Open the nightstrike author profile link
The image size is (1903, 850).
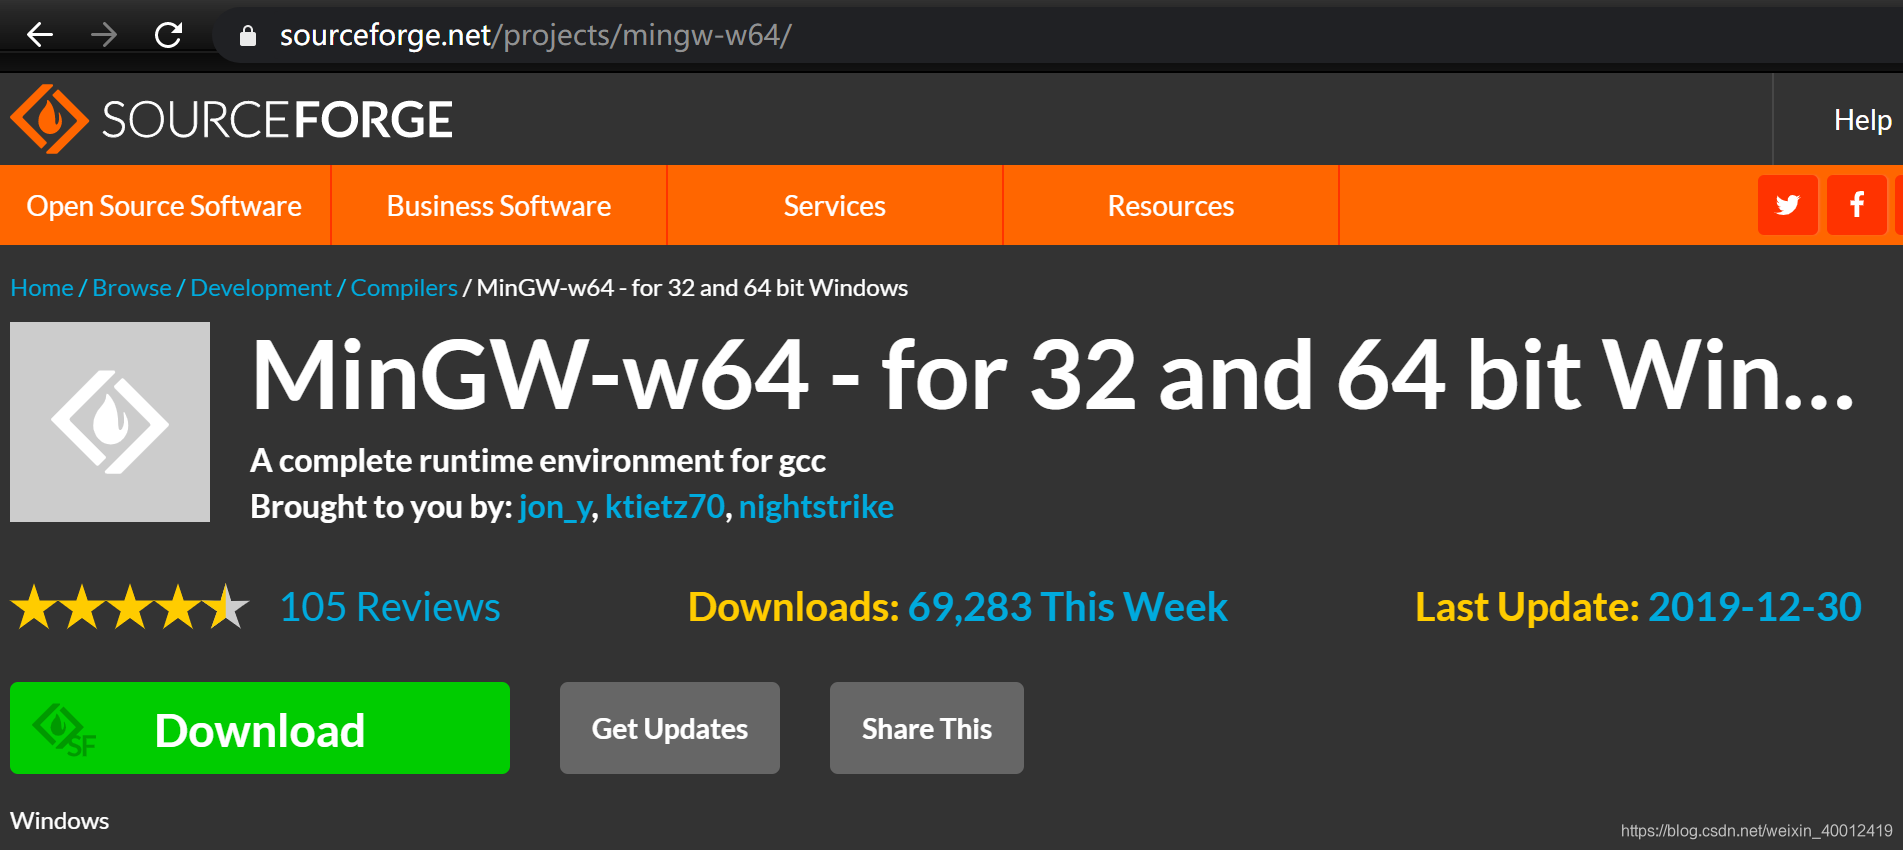click(x=816, y=507)
